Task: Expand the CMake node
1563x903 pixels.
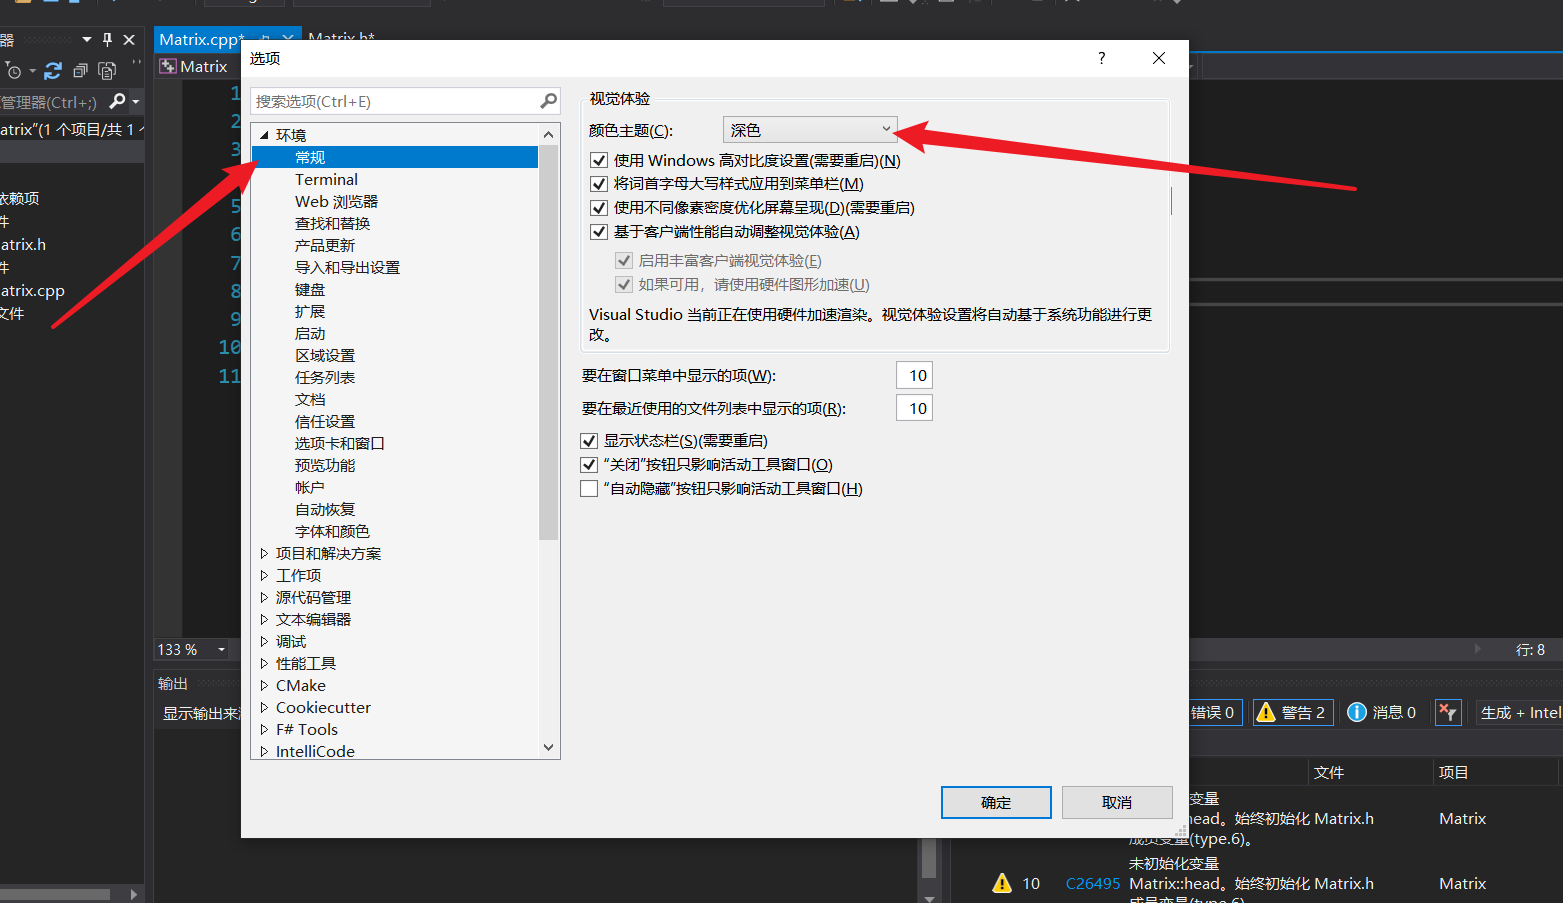Action: 264,685
